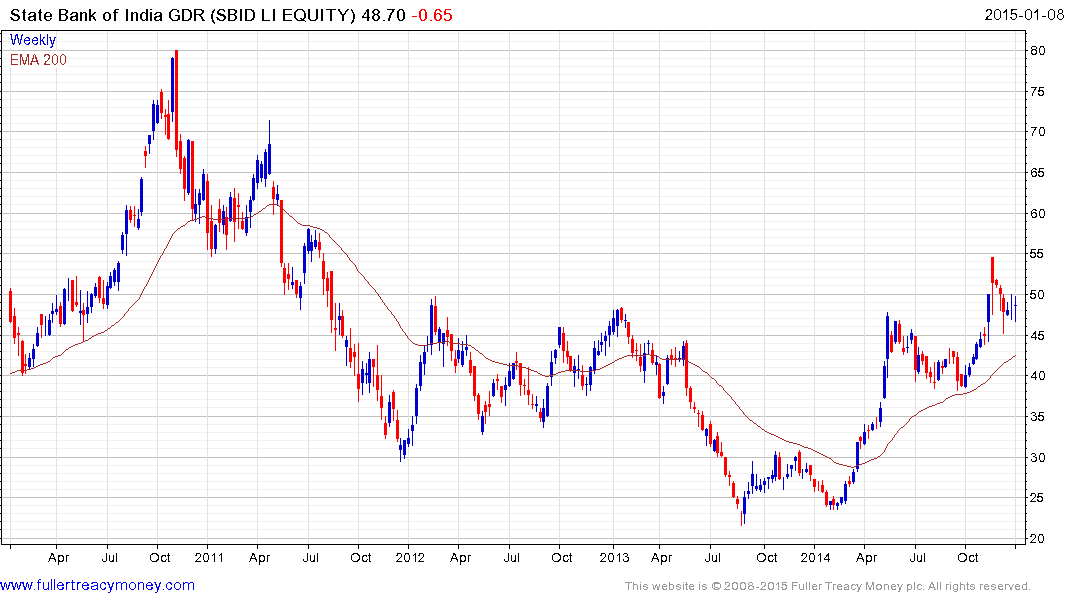The height and width of the screenshot is (600, 1075).
Task: Click the price change value -0.65
Action: pyautogui.click(x=432, y=15)
